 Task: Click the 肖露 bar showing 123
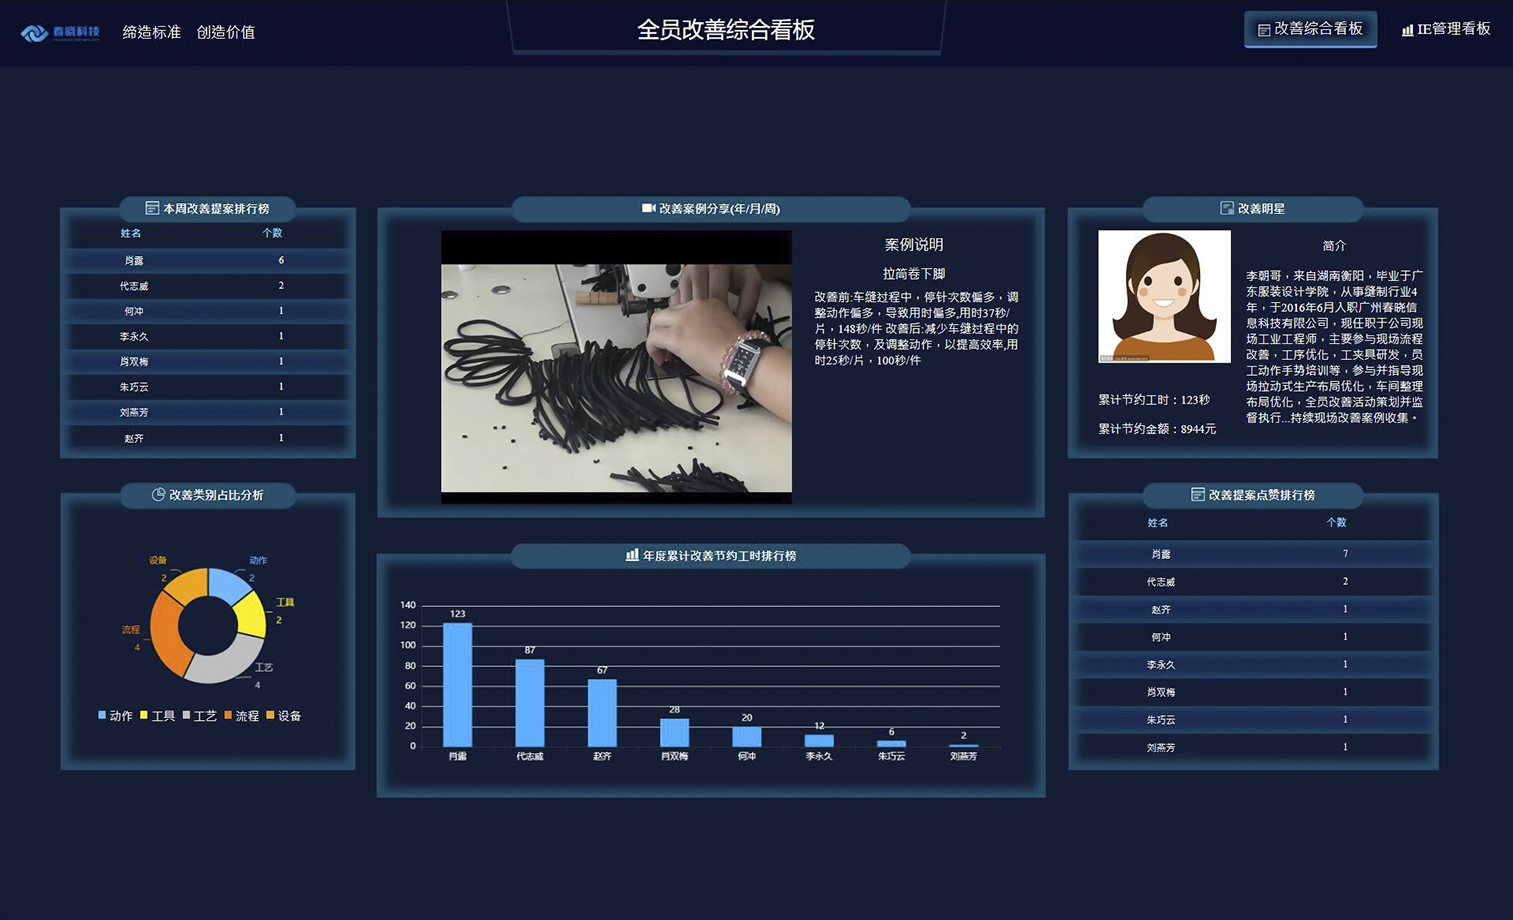click(457, 685)
